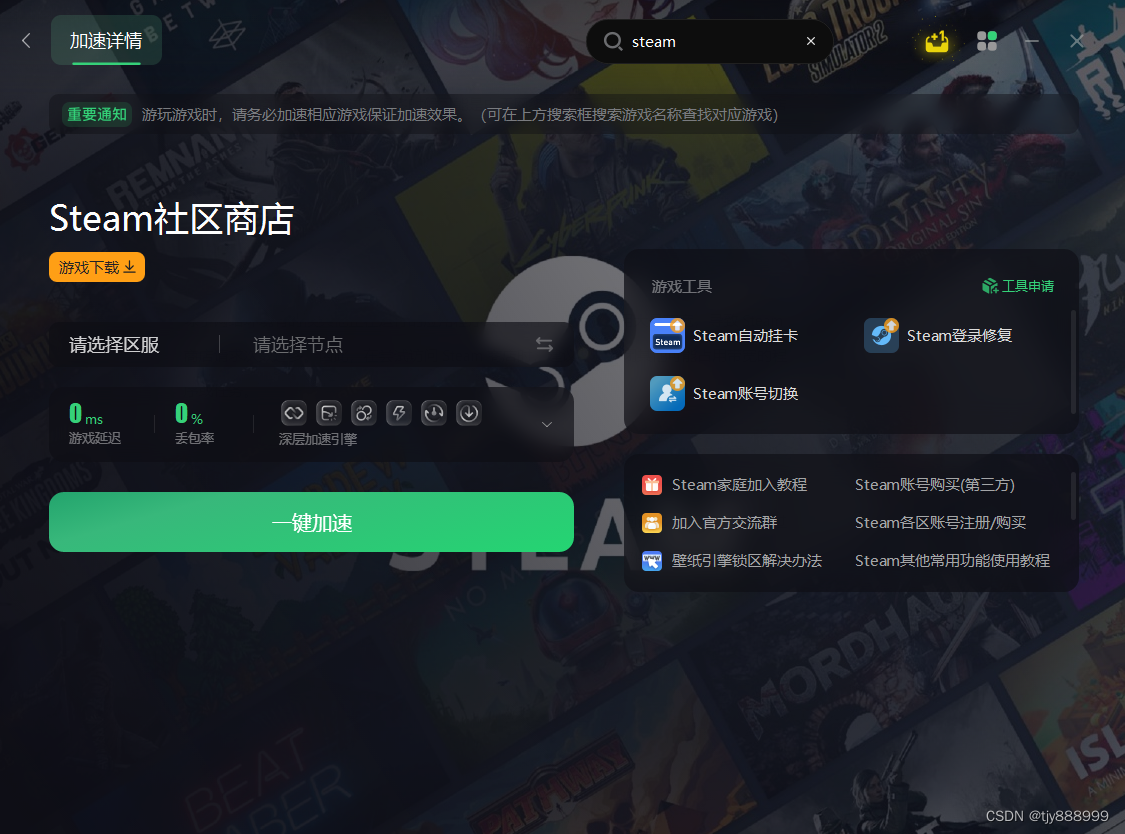Open the Steam账号购买(第三方) link
The image size is (1125, 834).
pos(935,485)
